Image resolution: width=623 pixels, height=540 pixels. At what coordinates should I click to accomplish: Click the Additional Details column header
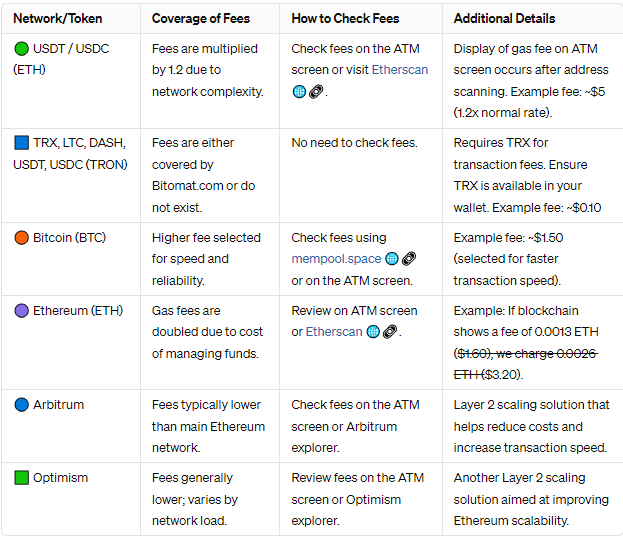504,18
